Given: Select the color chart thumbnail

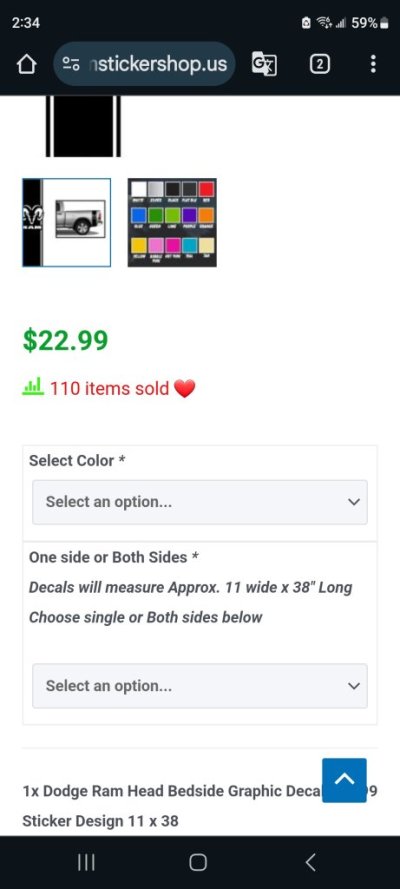Looking at the screenshot, I should coord(172,222).
